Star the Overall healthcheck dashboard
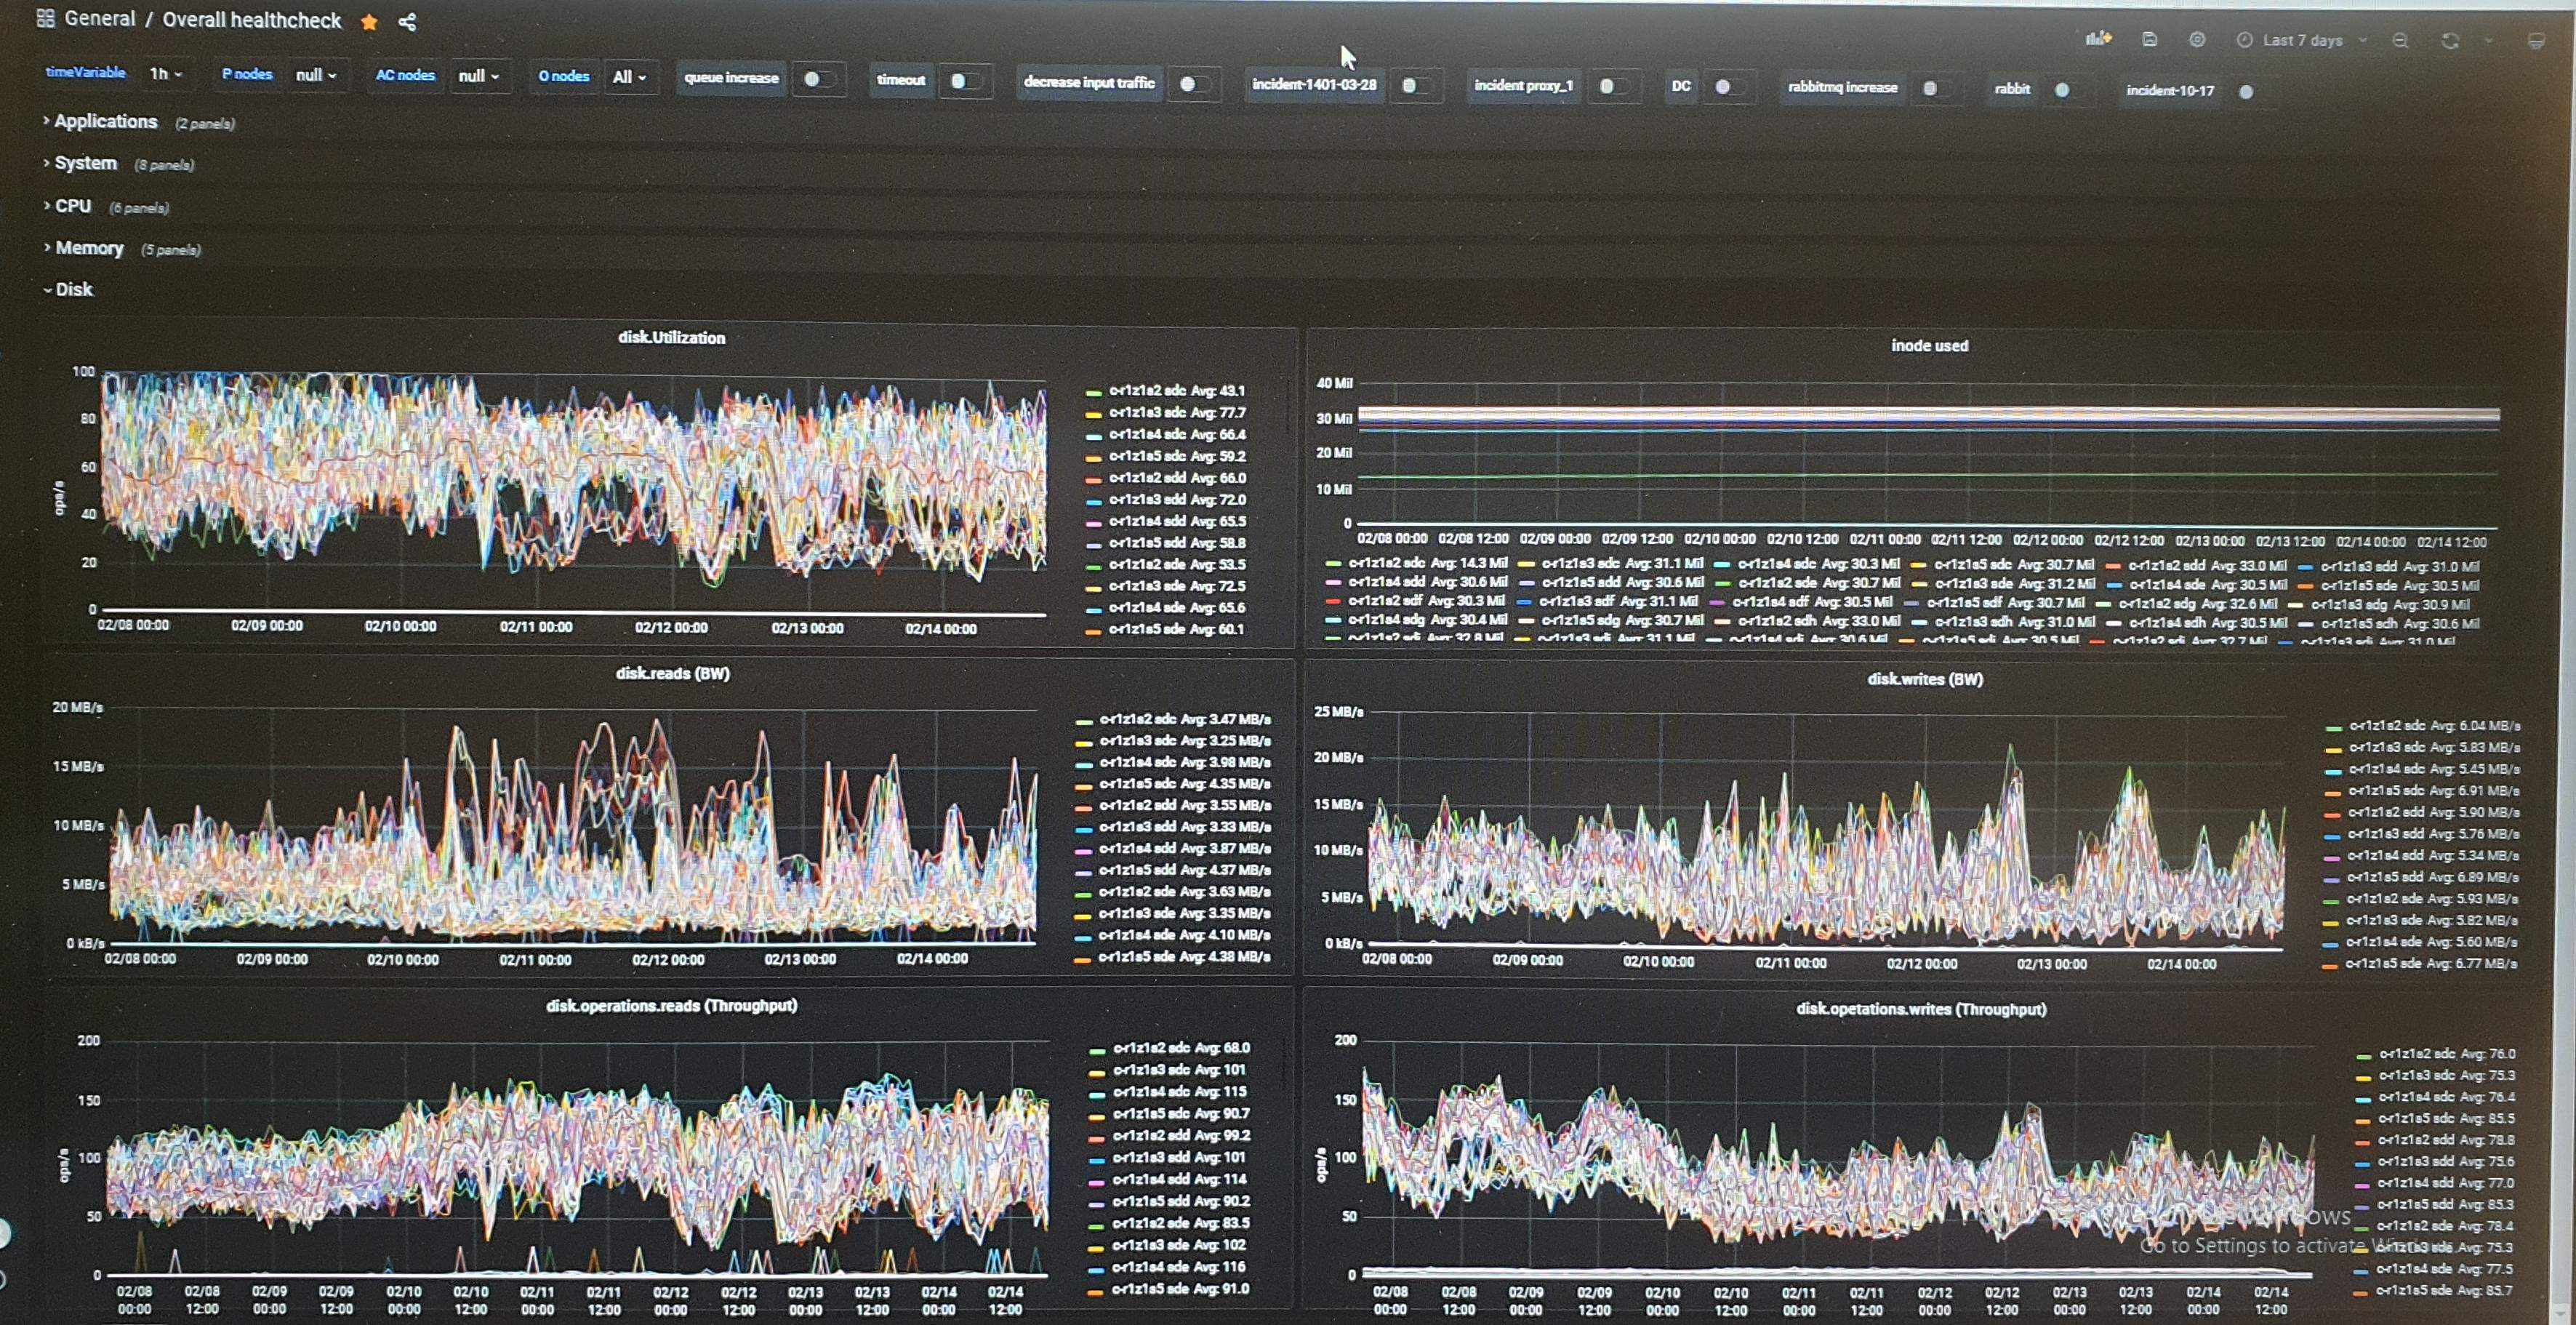 coord(369,22)
